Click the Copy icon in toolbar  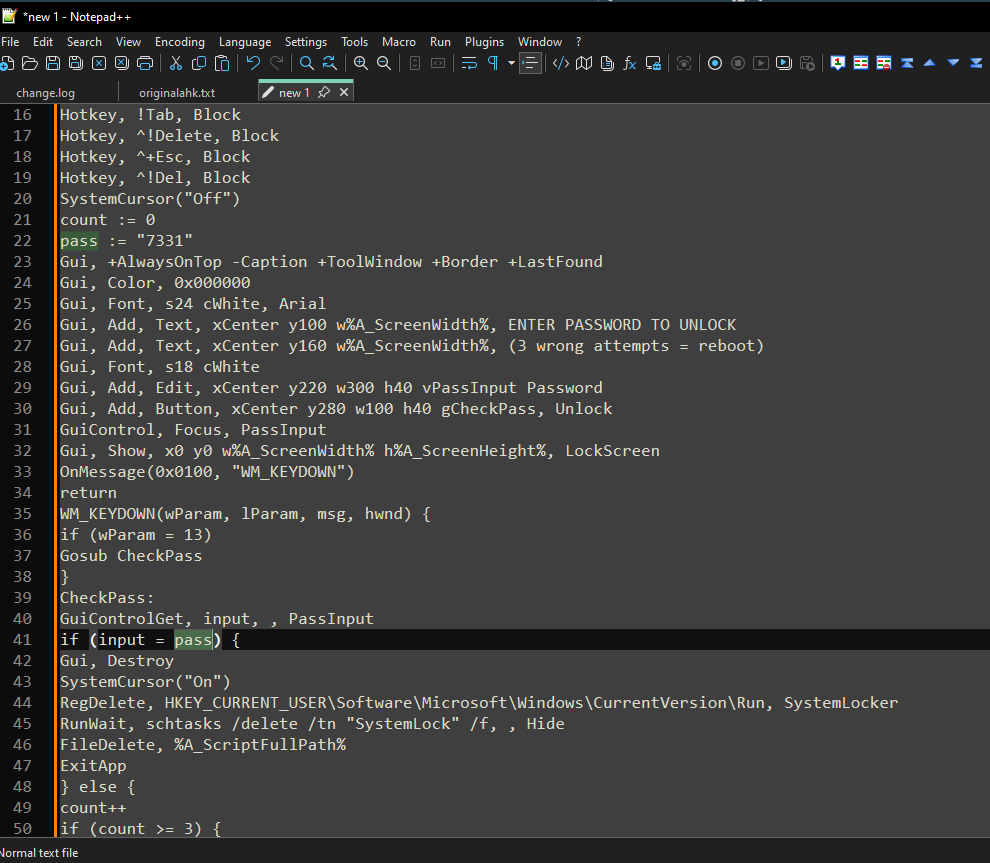coord(199,63)
